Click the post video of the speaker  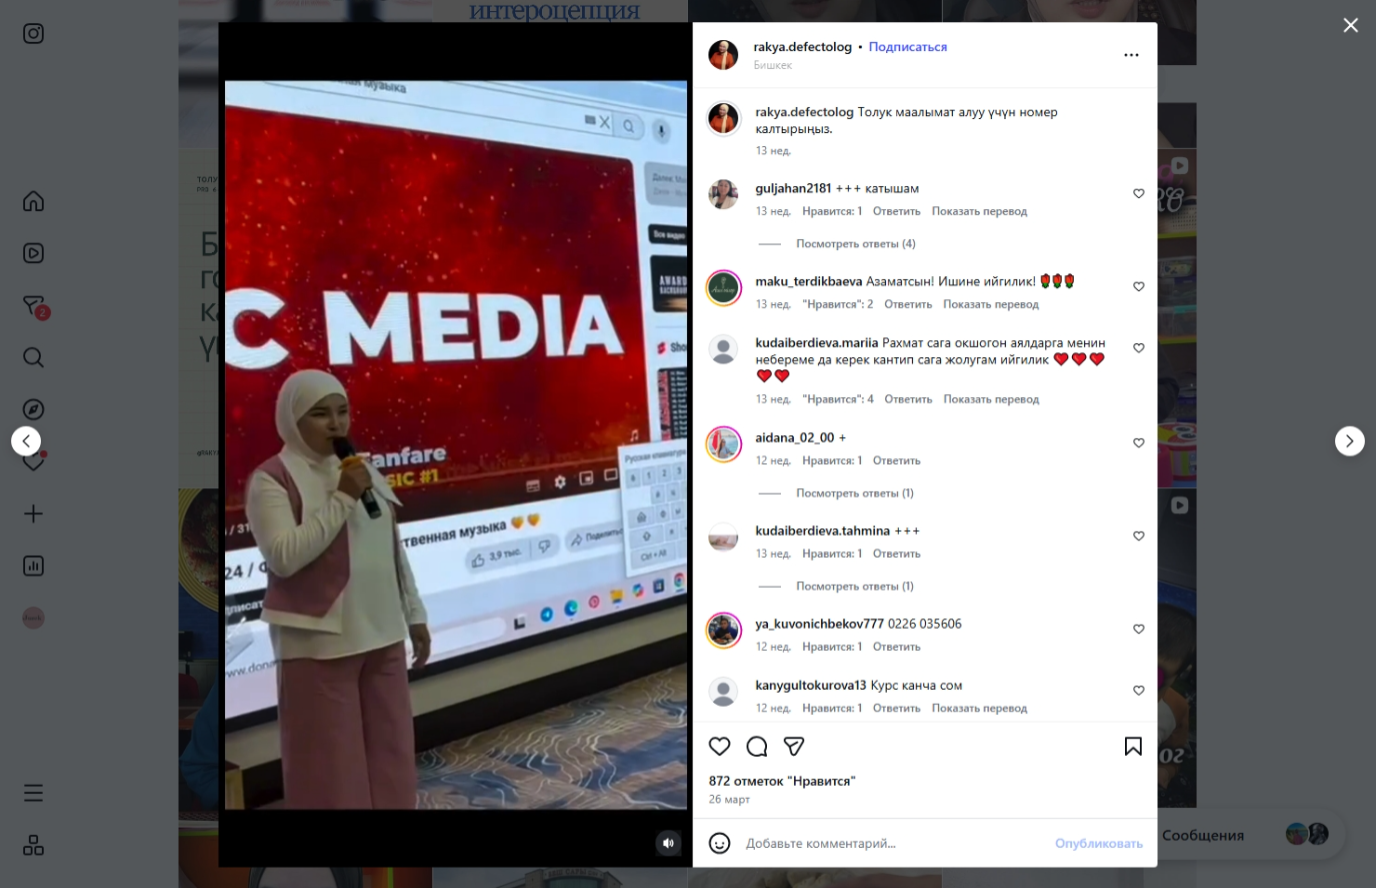click(x=456, y=445)
